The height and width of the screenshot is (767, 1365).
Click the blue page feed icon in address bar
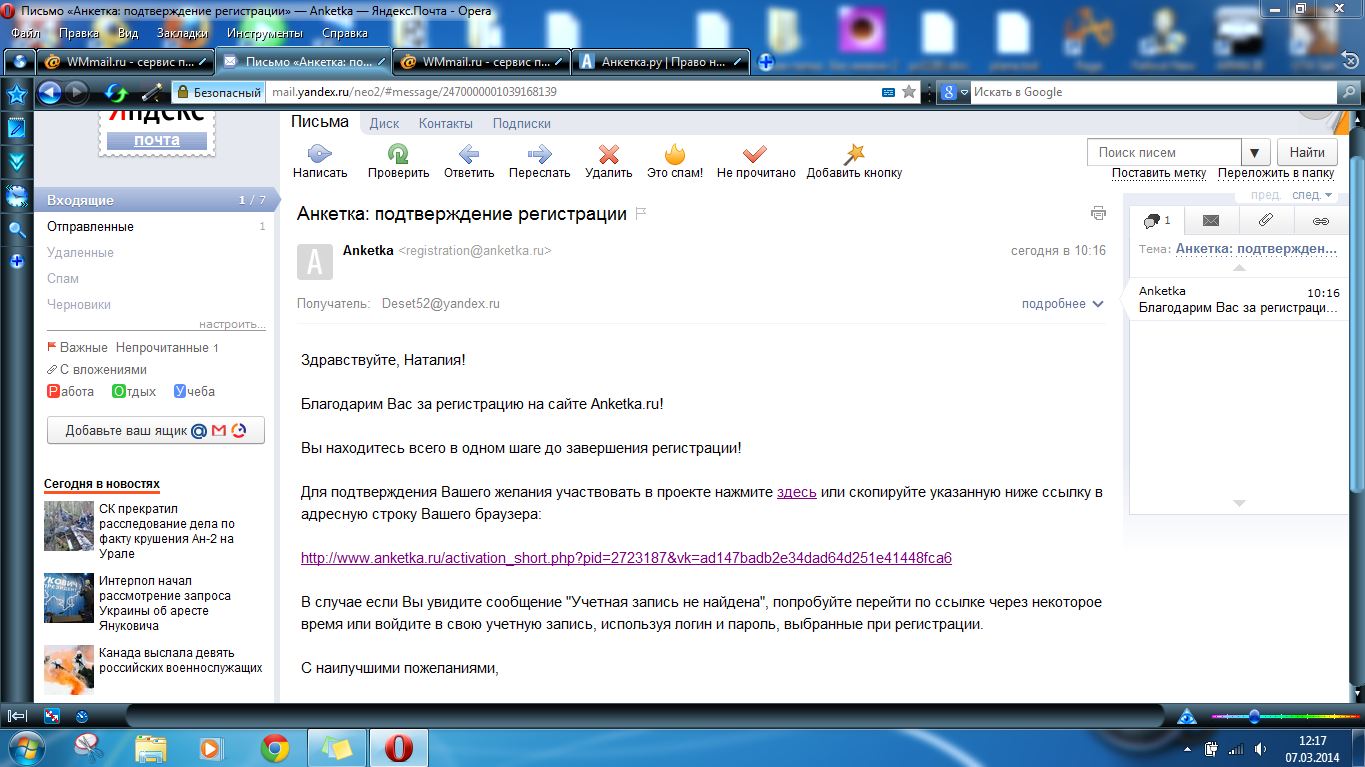[888, 92]
